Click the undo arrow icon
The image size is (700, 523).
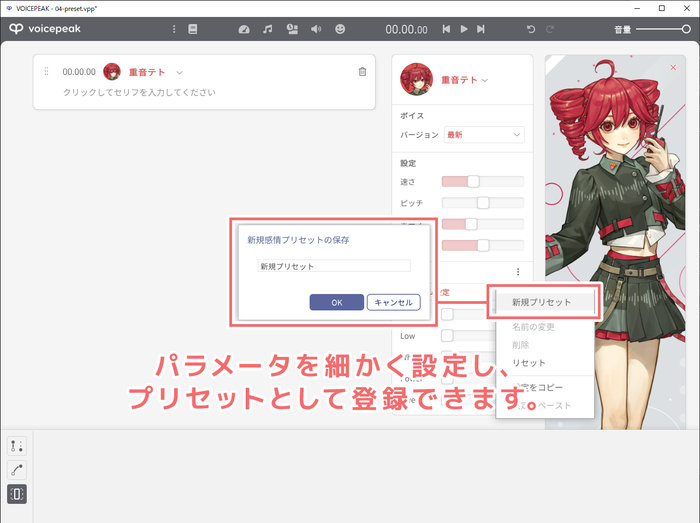[531, 29]
